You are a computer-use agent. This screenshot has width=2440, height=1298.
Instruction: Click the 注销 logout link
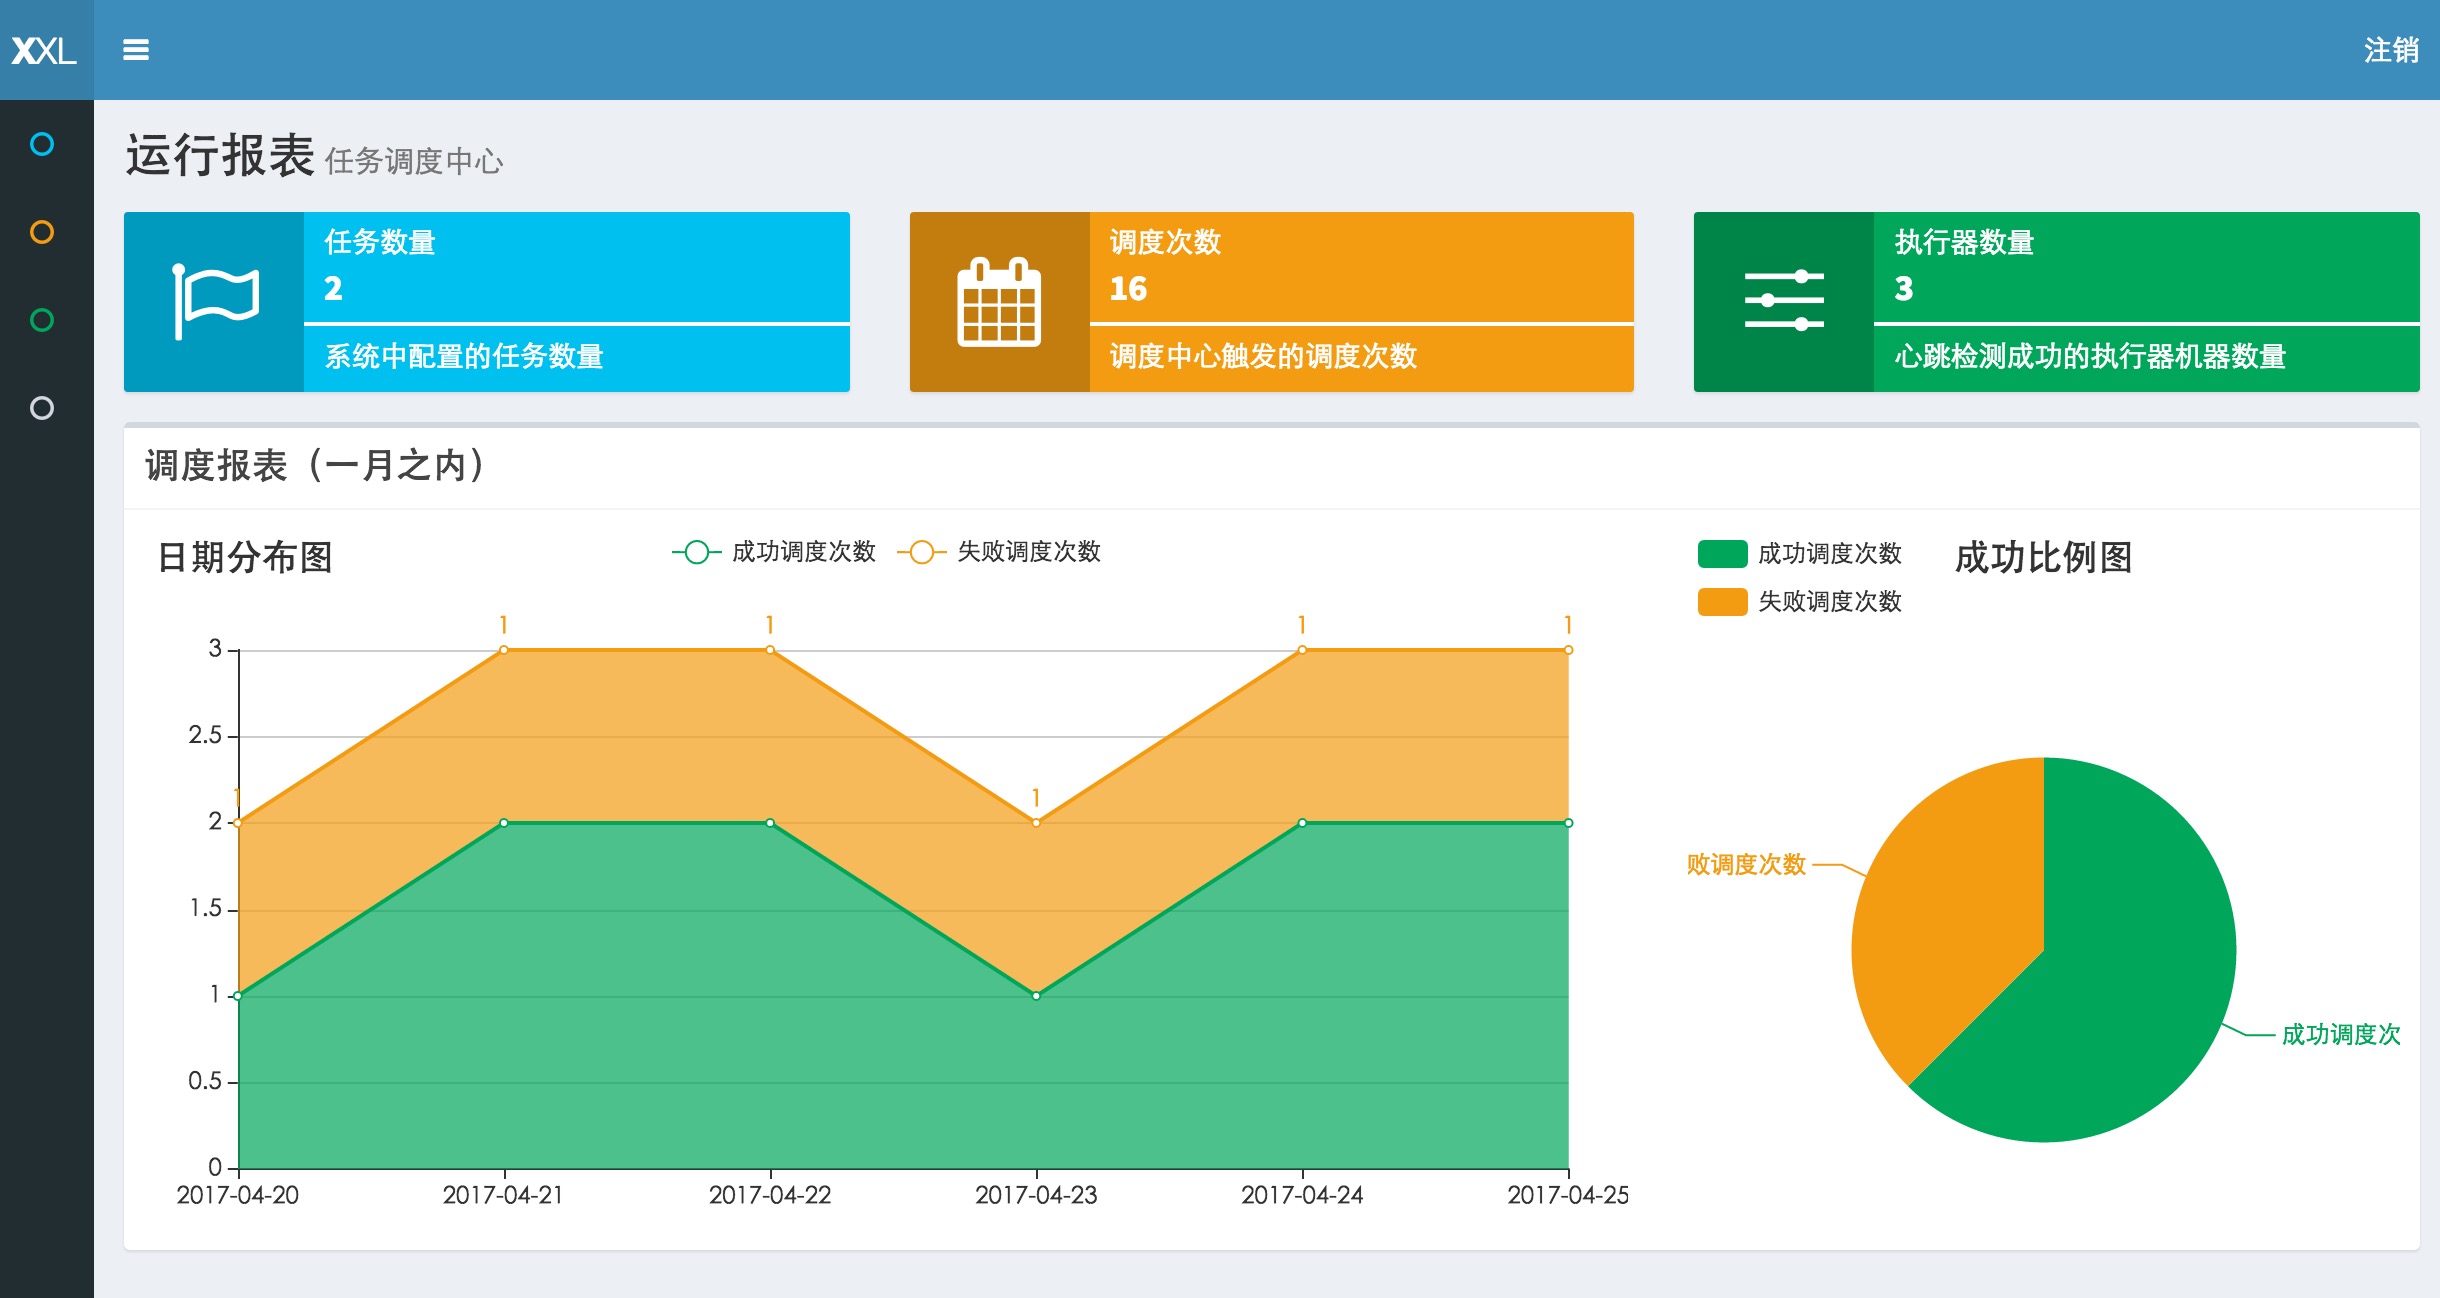point(2391,50)
